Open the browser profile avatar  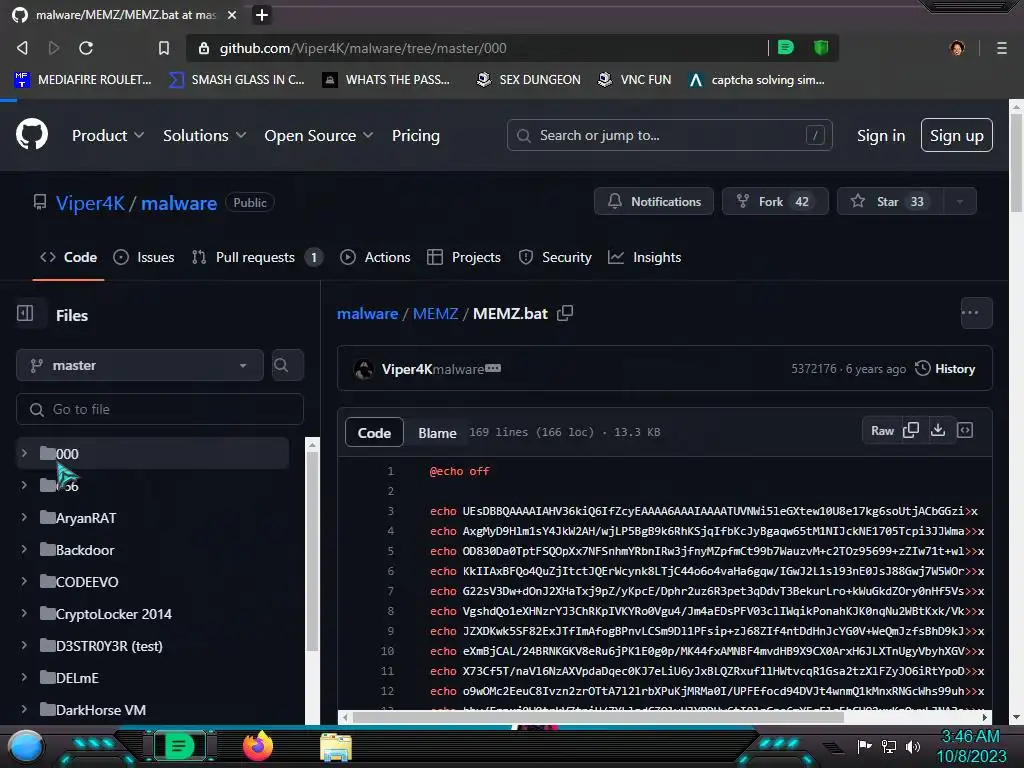click(957, 48)
